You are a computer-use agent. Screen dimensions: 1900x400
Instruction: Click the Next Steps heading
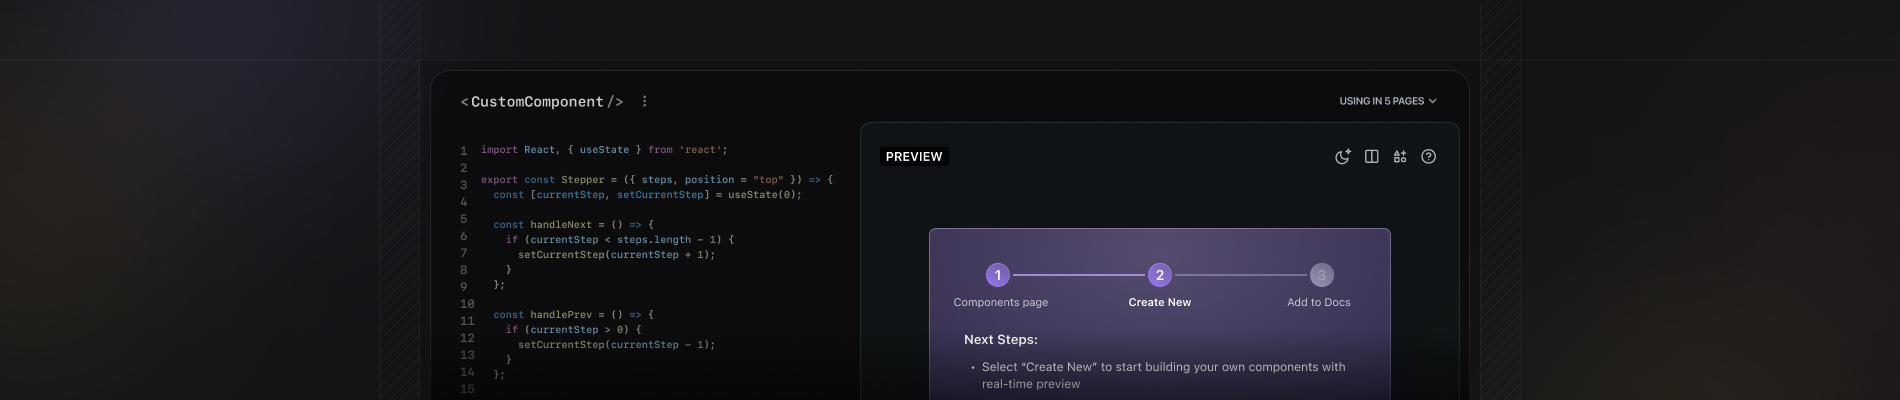[1001, 340]
